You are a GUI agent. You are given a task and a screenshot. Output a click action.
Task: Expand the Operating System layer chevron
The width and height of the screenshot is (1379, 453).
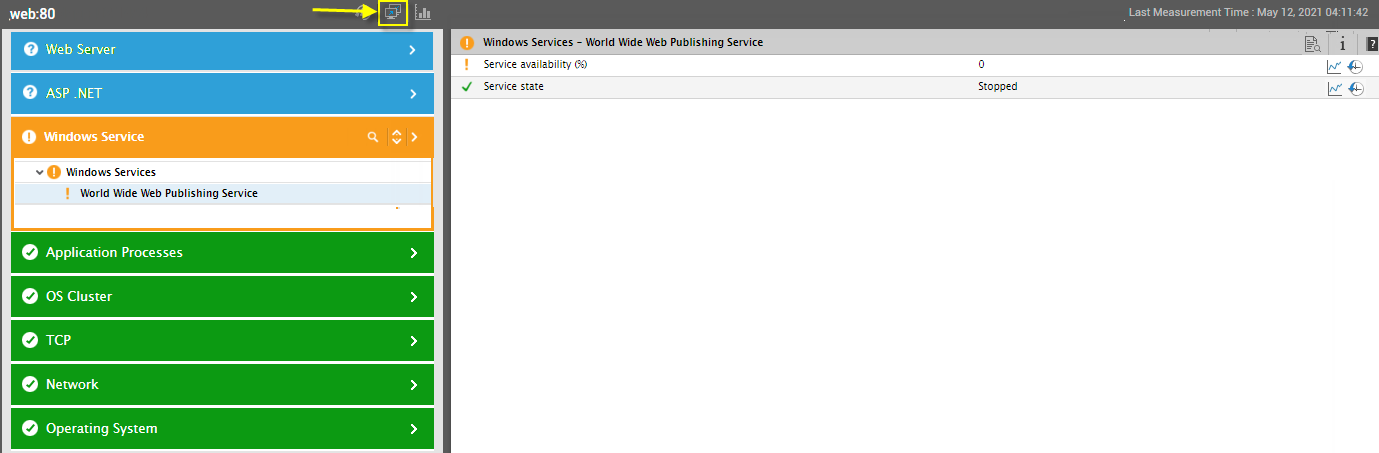click(413, 429)
